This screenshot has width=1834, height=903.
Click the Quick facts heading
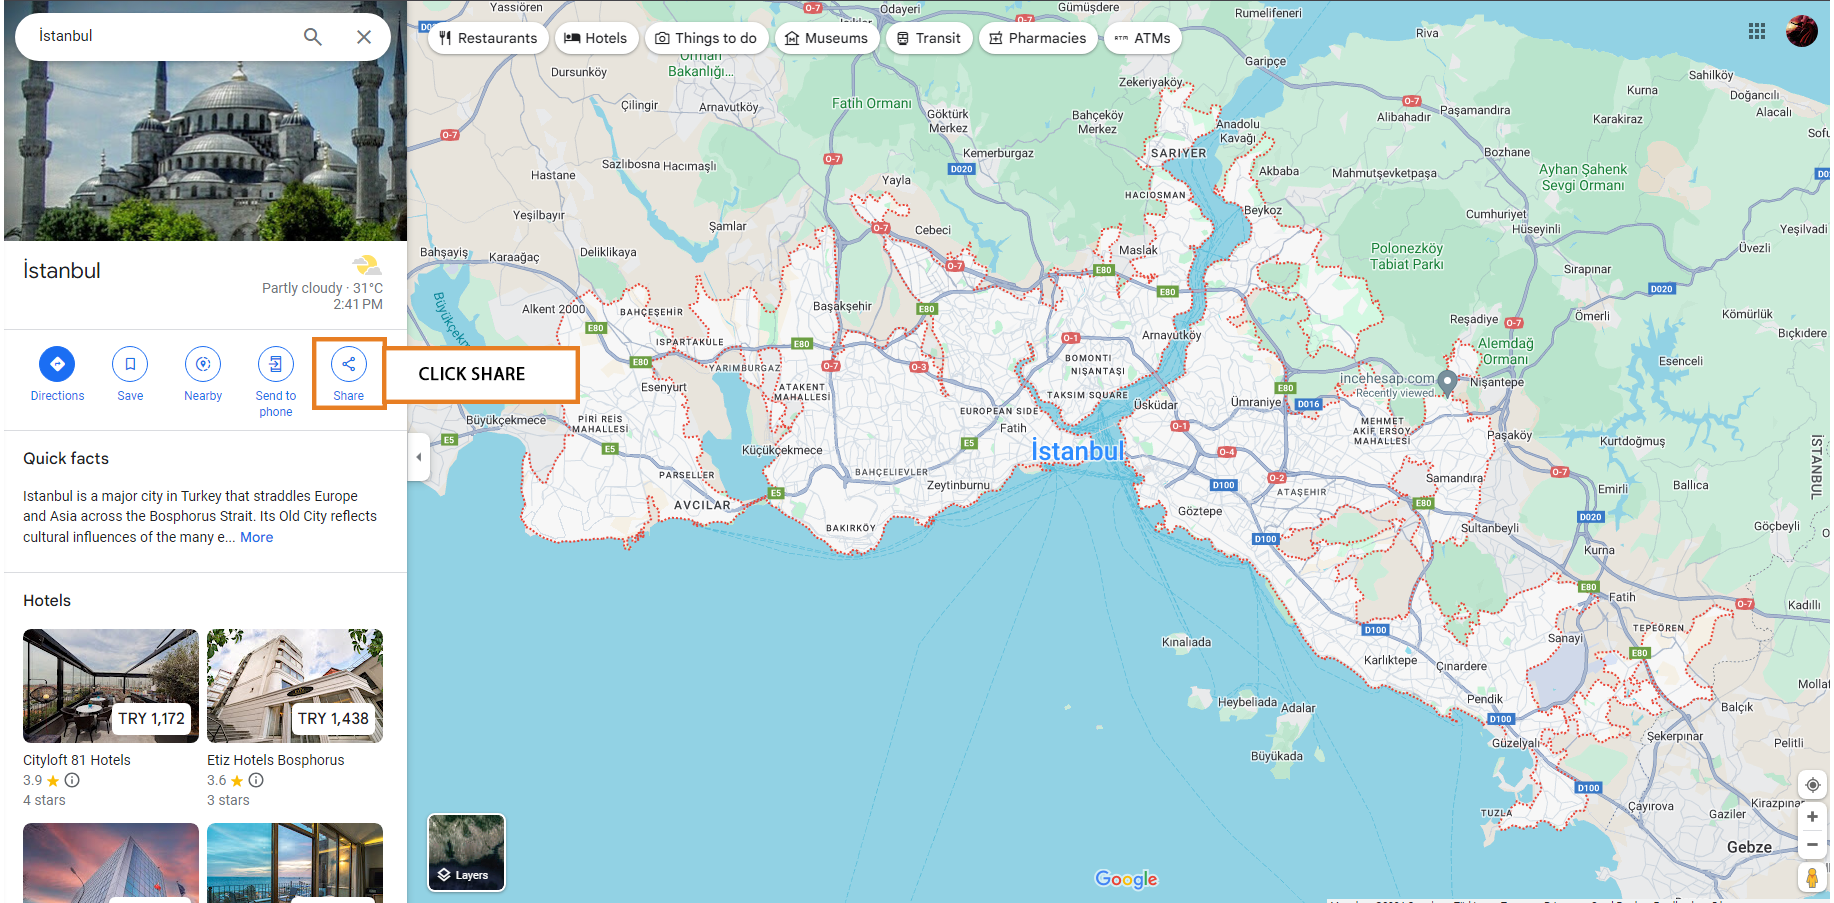coord(66,458)
